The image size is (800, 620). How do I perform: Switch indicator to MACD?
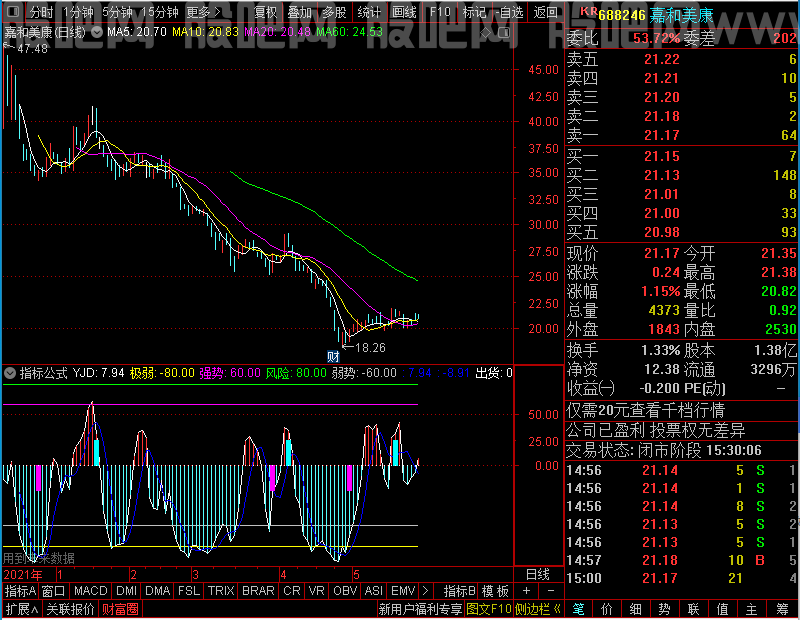coord(90,591)
